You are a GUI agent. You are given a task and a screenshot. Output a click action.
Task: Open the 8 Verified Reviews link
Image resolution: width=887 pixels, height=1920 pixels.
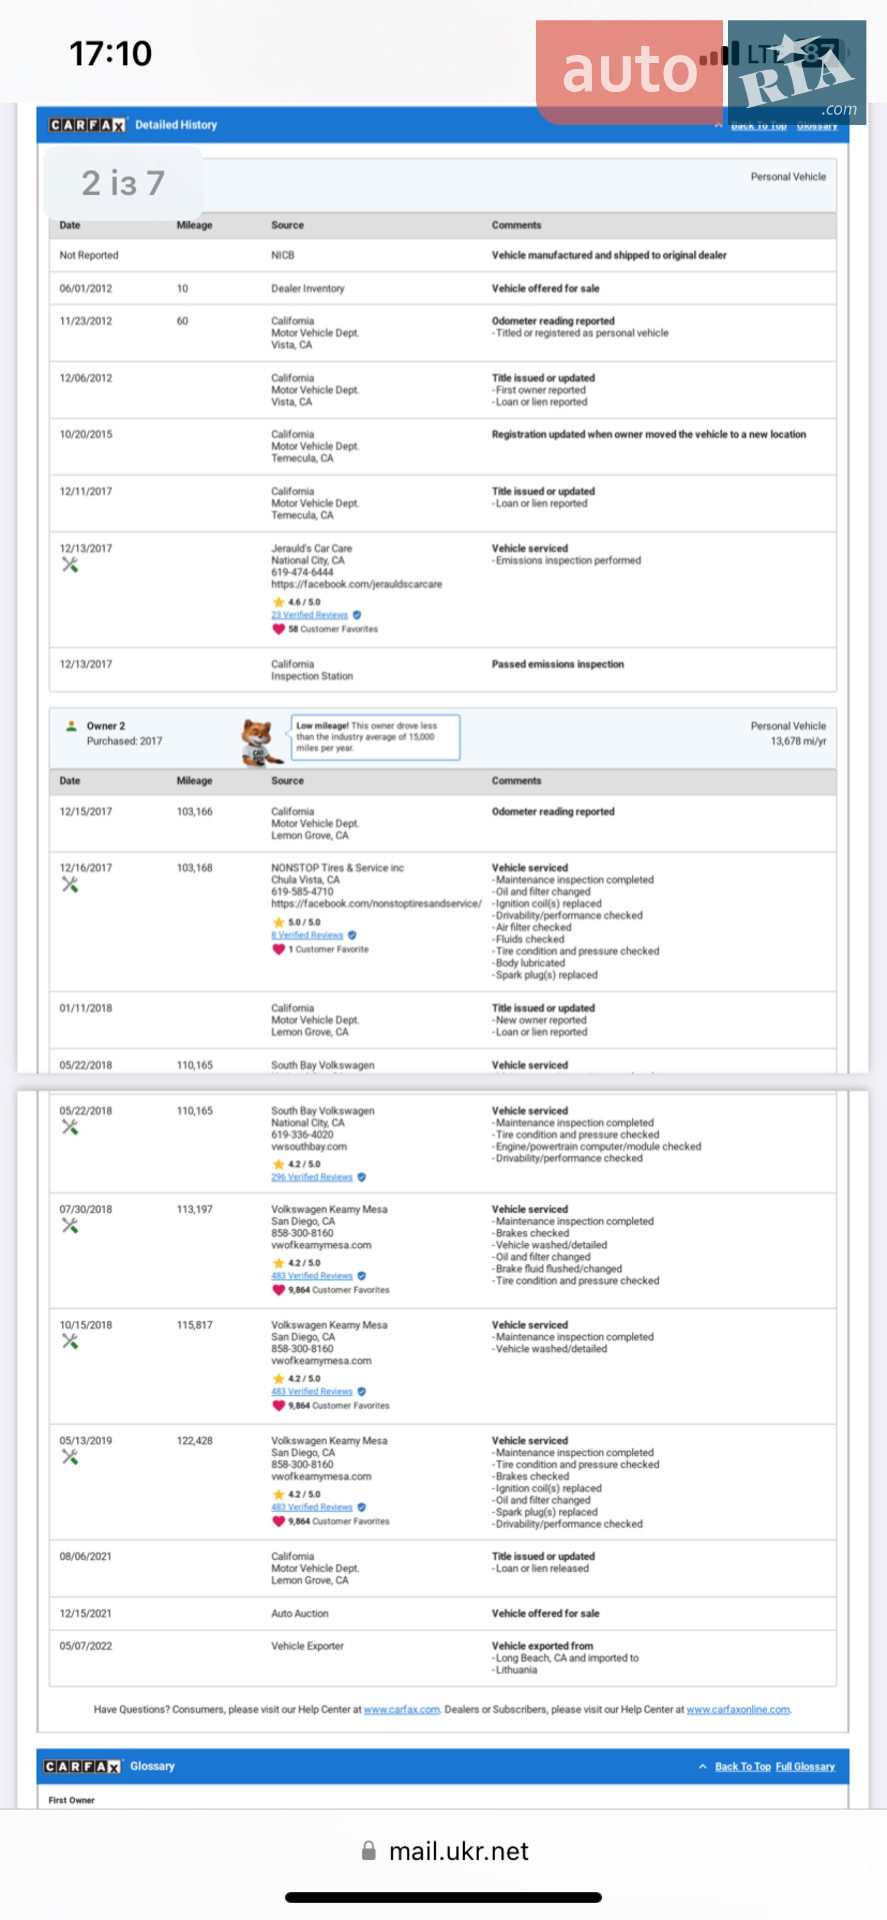[x=307, y=935]
